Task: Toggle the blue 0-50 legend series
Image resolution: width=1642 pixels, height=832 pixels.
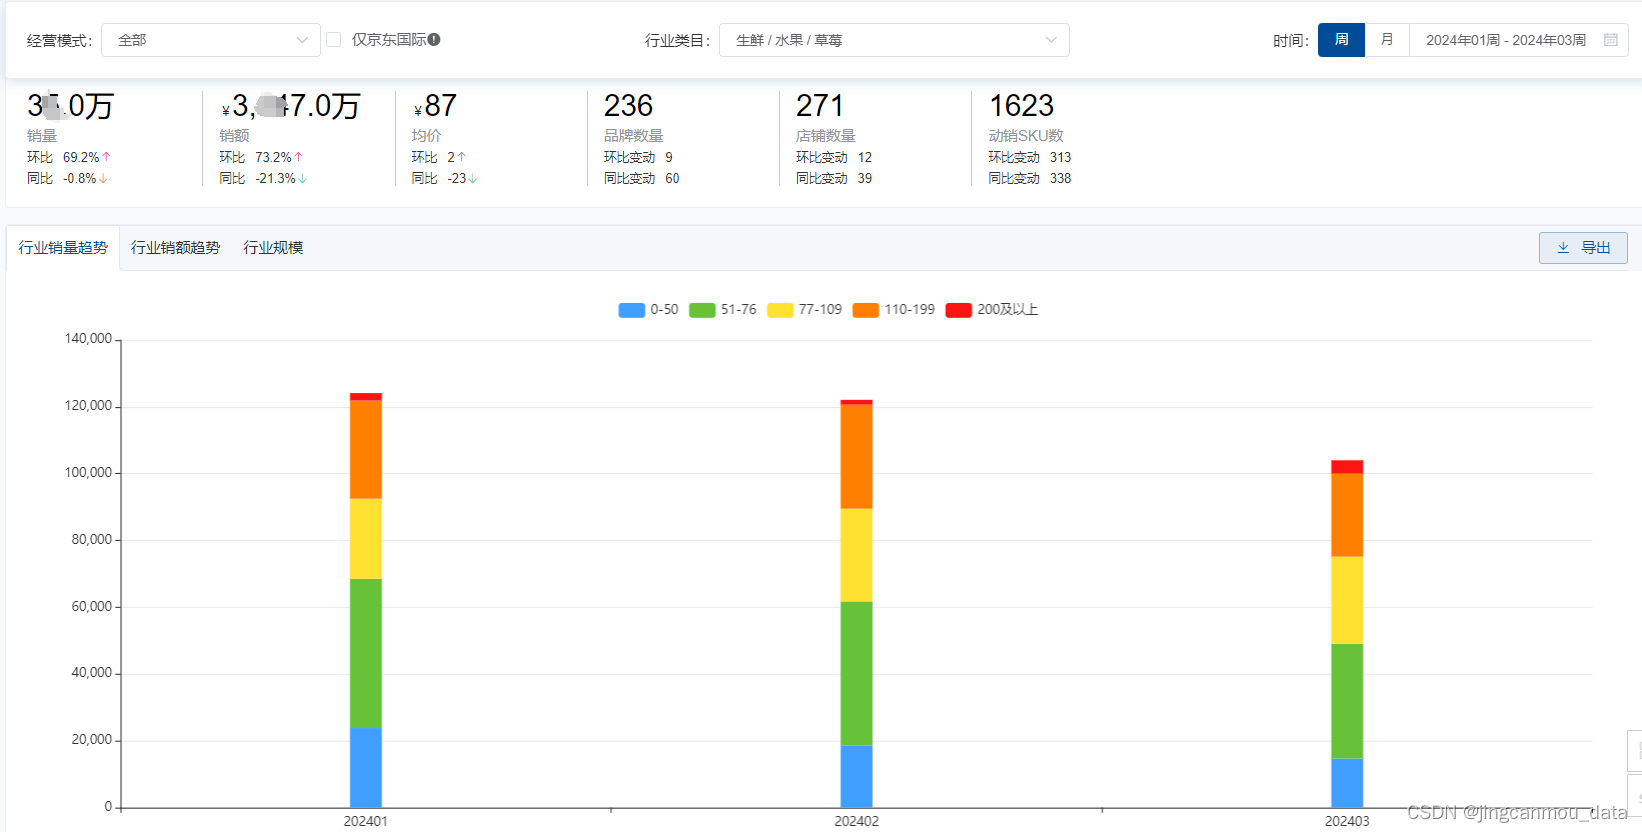Action: (649, 310)
